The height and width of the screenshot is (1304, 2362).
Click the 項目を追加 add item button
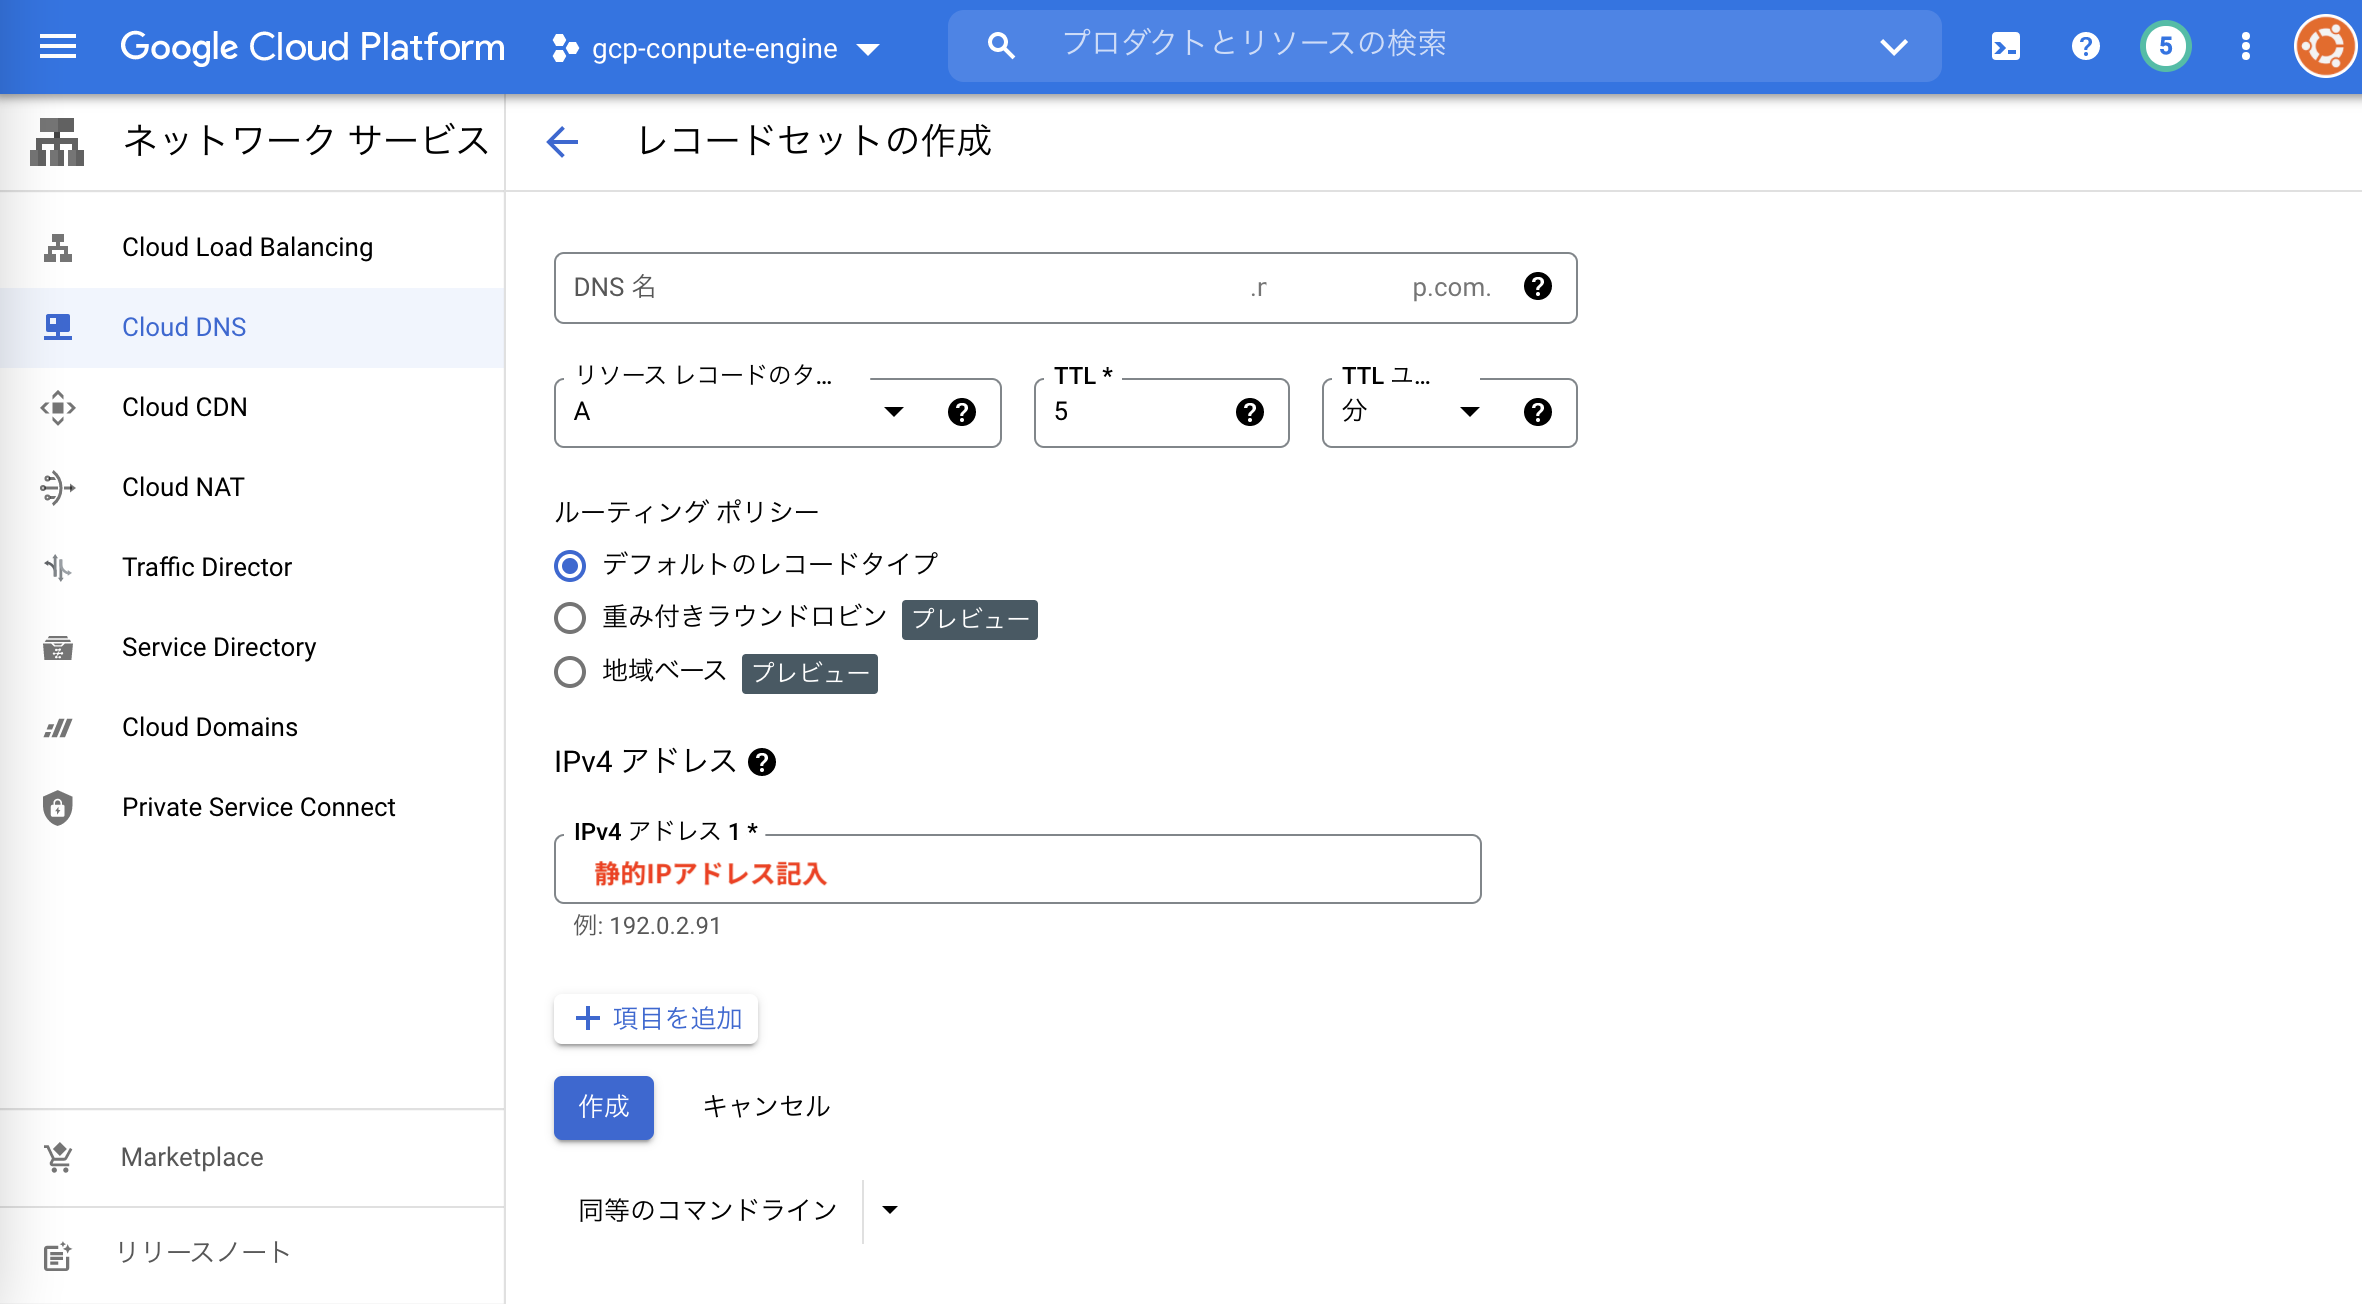(x=656, y=1018)
